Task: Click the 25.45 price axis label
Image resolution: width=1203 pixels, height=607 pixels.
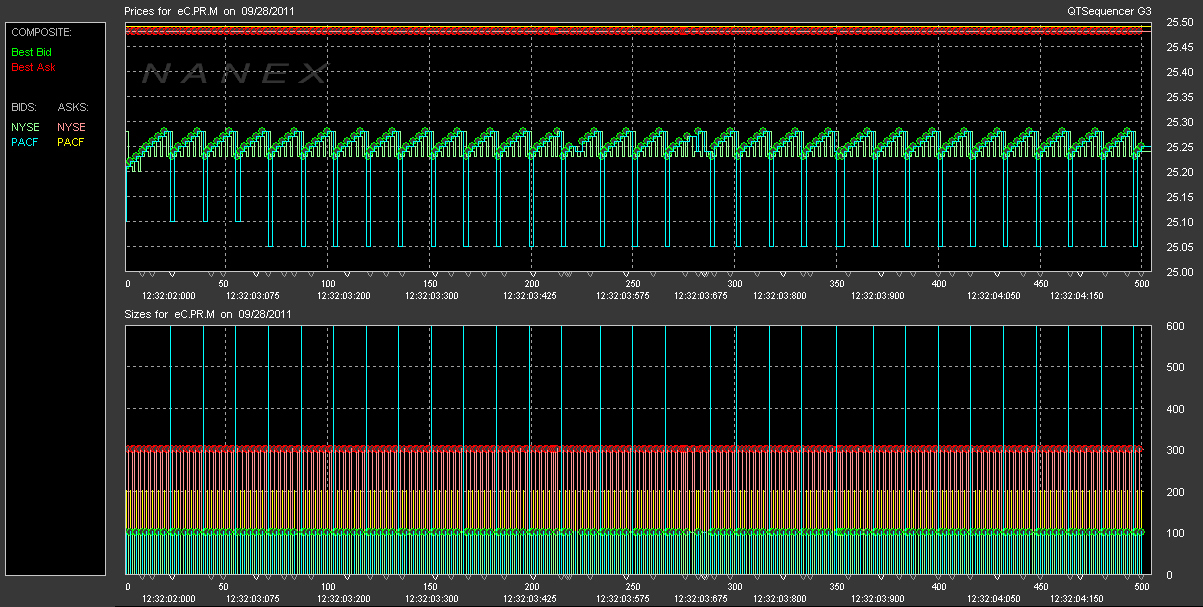Action: pos(1178,48)
